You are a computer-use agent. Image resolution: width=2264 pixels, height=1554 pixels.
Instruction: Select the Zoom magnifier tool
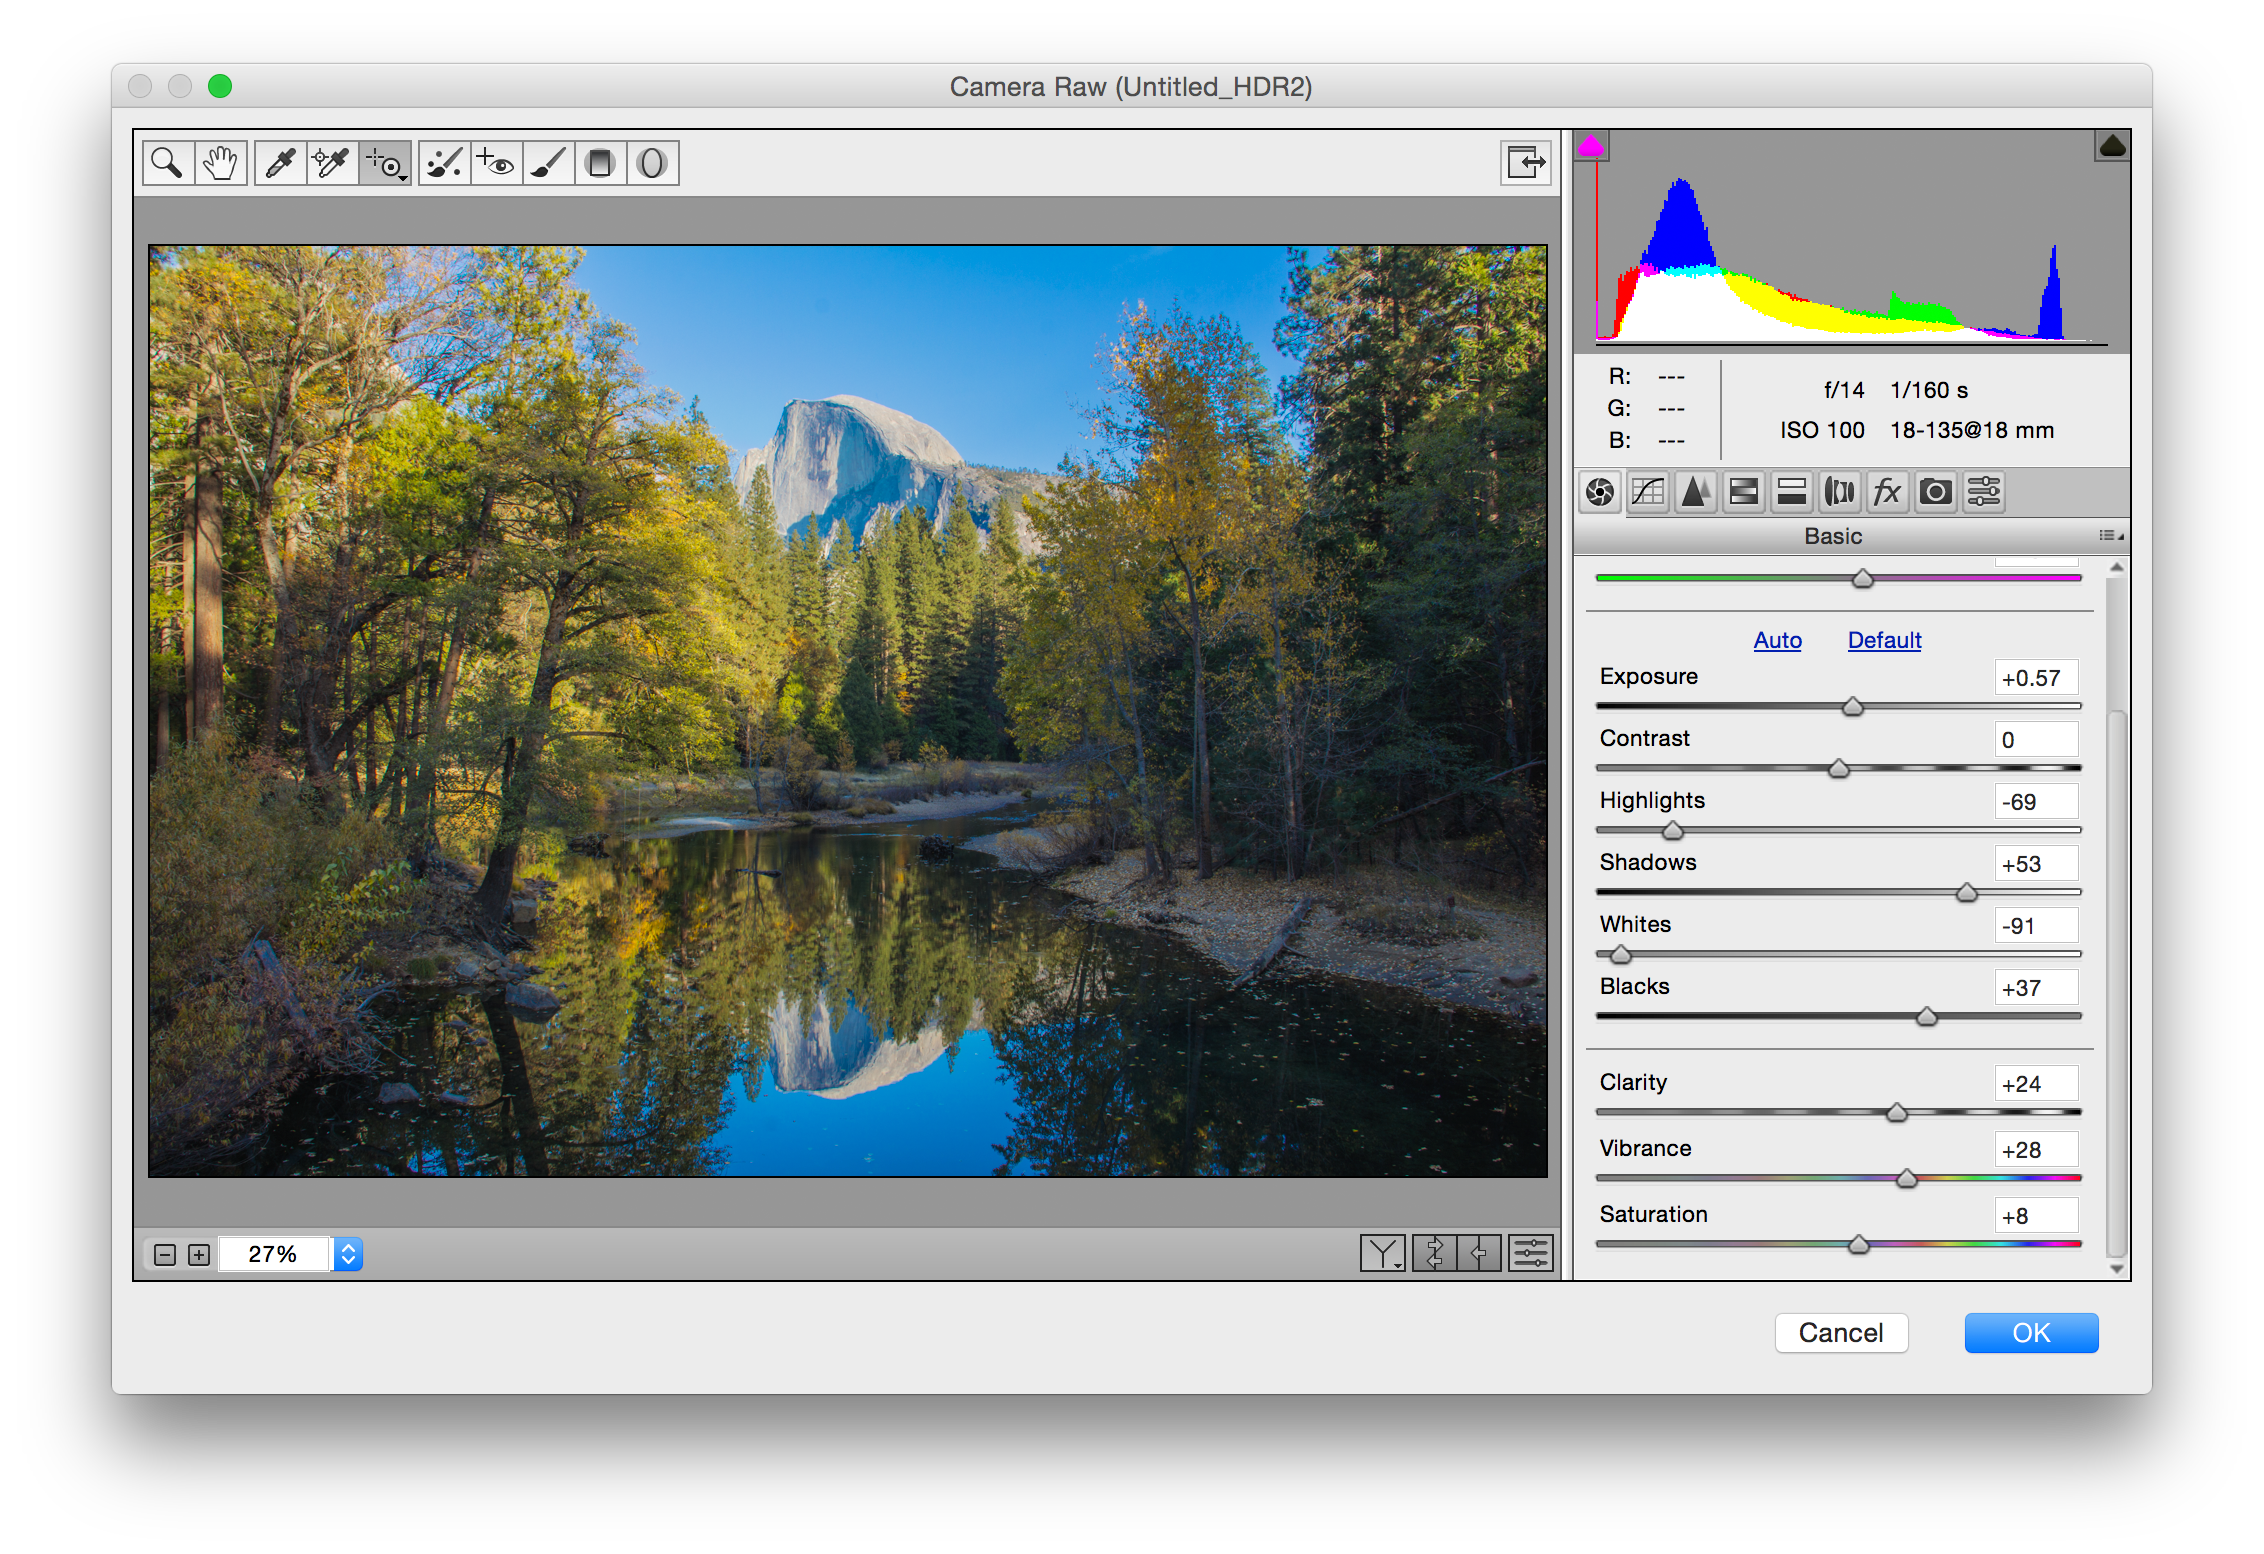(167, 163)
